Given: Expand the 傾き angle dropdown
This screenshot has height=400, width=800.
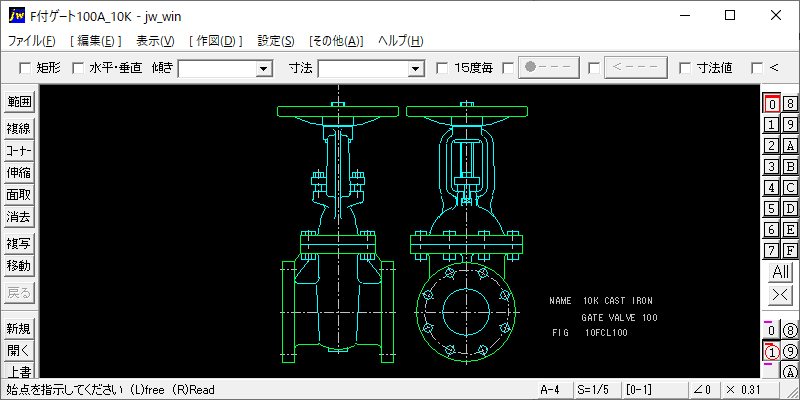Looking at the screenshot, I should point(264,68).
